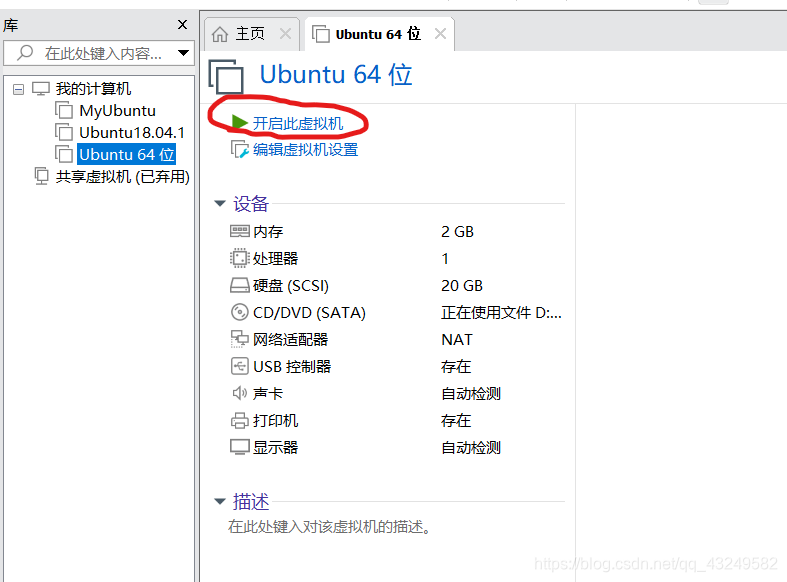Click the Ubuntu 64 位 VM icon in library
The height and width of the screenshot is (582, 787).
(x=64, y=155)
